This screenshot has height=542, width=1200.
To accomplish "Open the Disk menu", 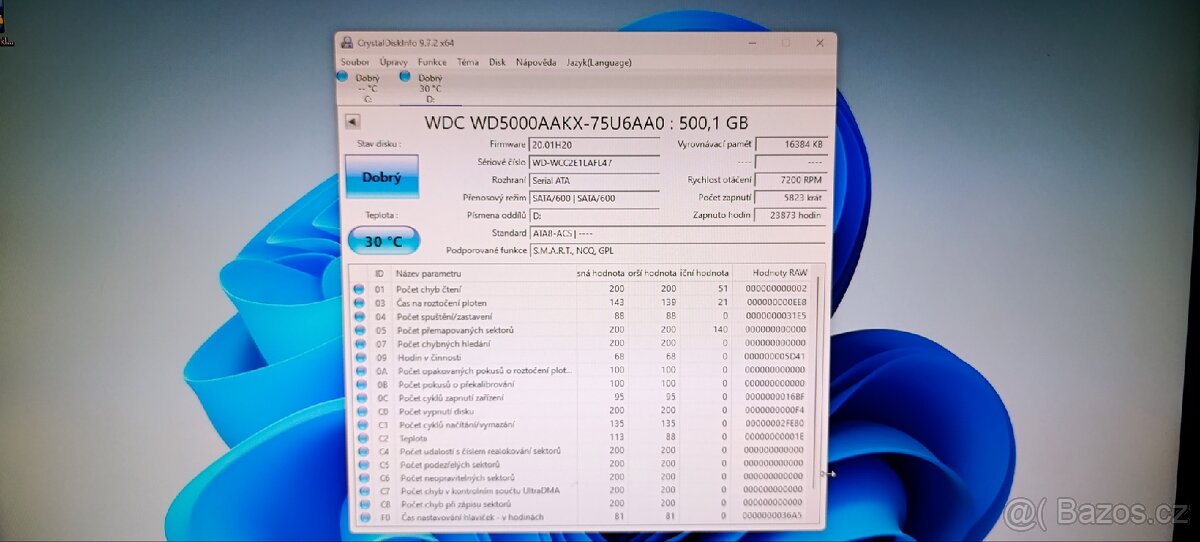I will (x=497, y=62).
